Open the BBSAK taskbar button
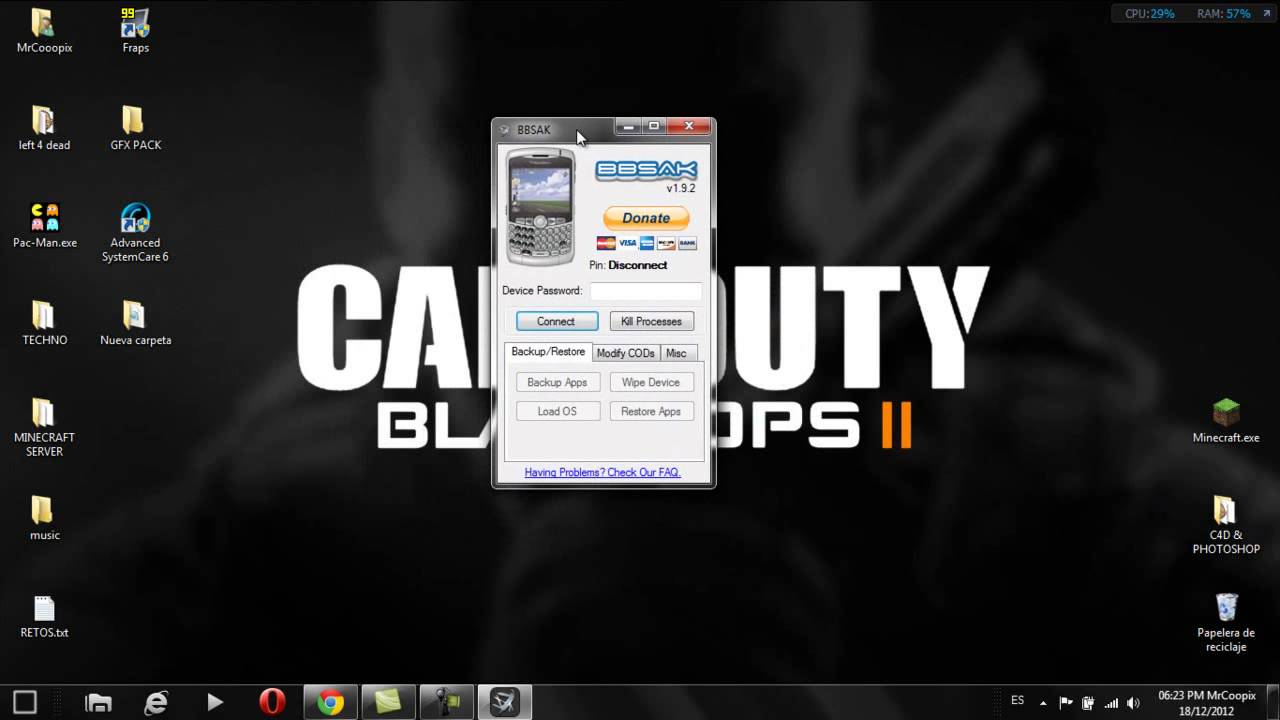The height and width of the screenshot is (720, 1280). 505,702
